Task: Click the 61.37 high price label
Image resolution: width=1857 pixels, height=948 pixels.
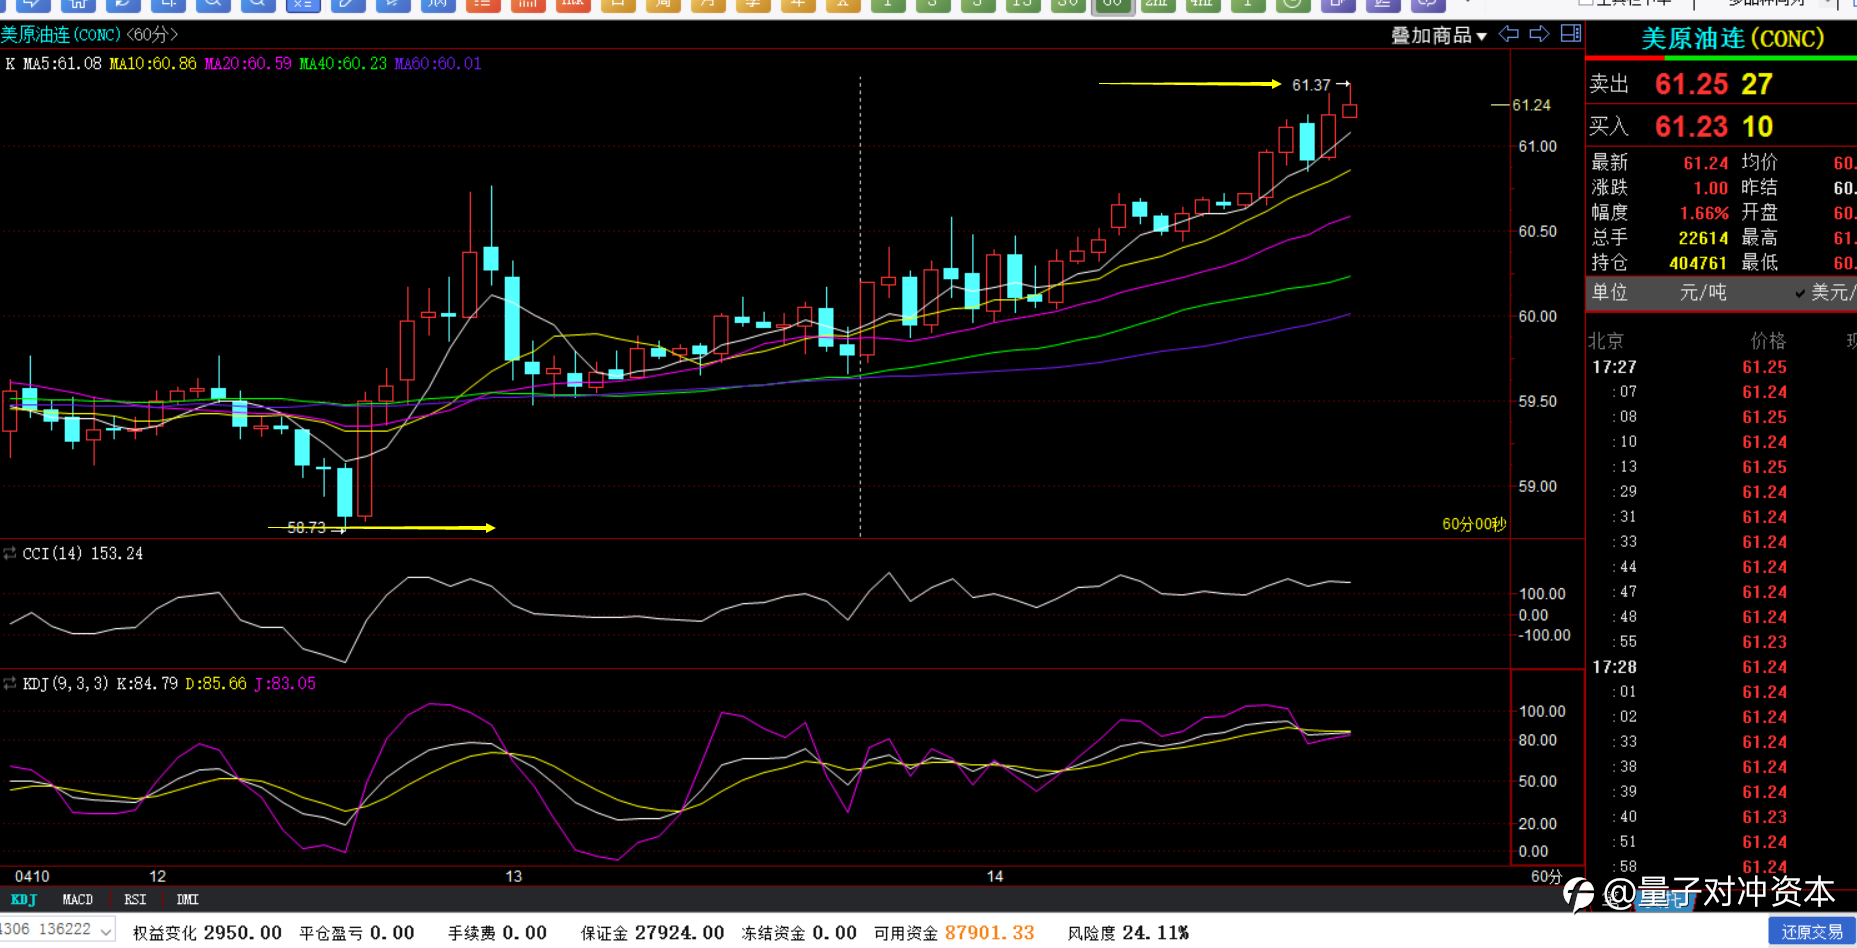Action: (1311, 85)
